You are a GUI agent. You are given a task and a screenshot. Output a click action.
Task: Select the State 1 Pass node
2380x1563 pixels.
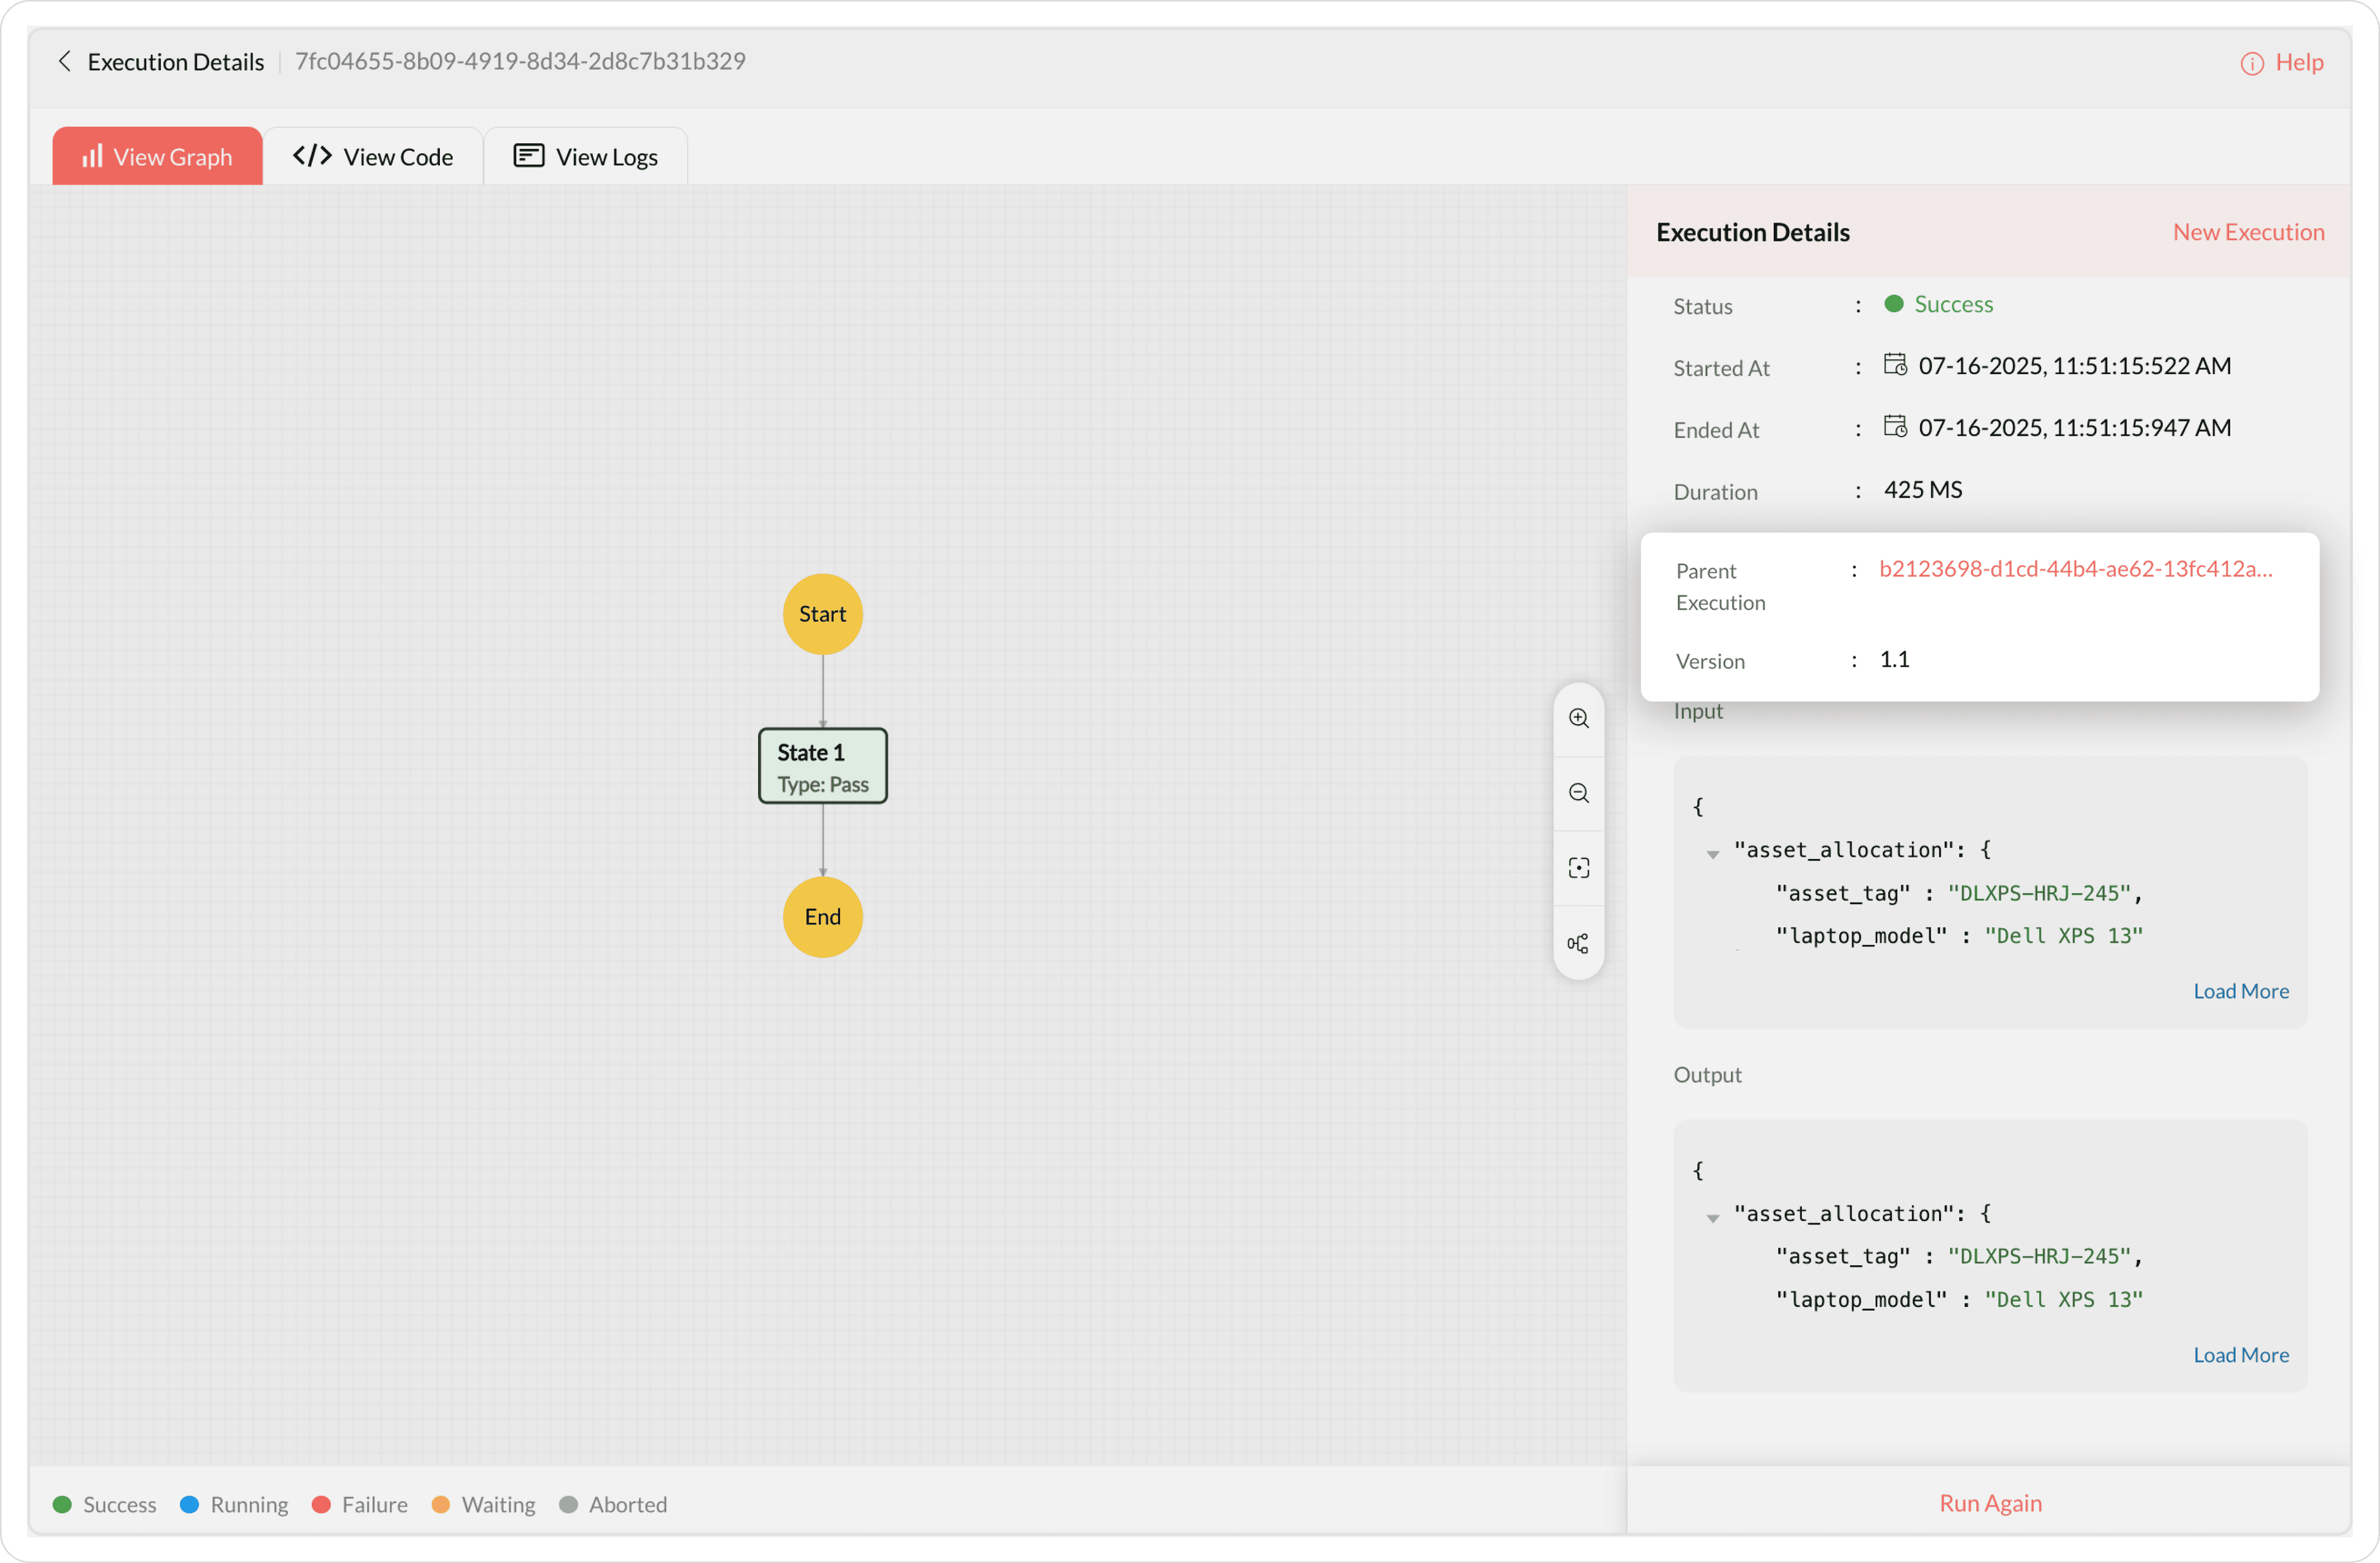click(822, 766)
